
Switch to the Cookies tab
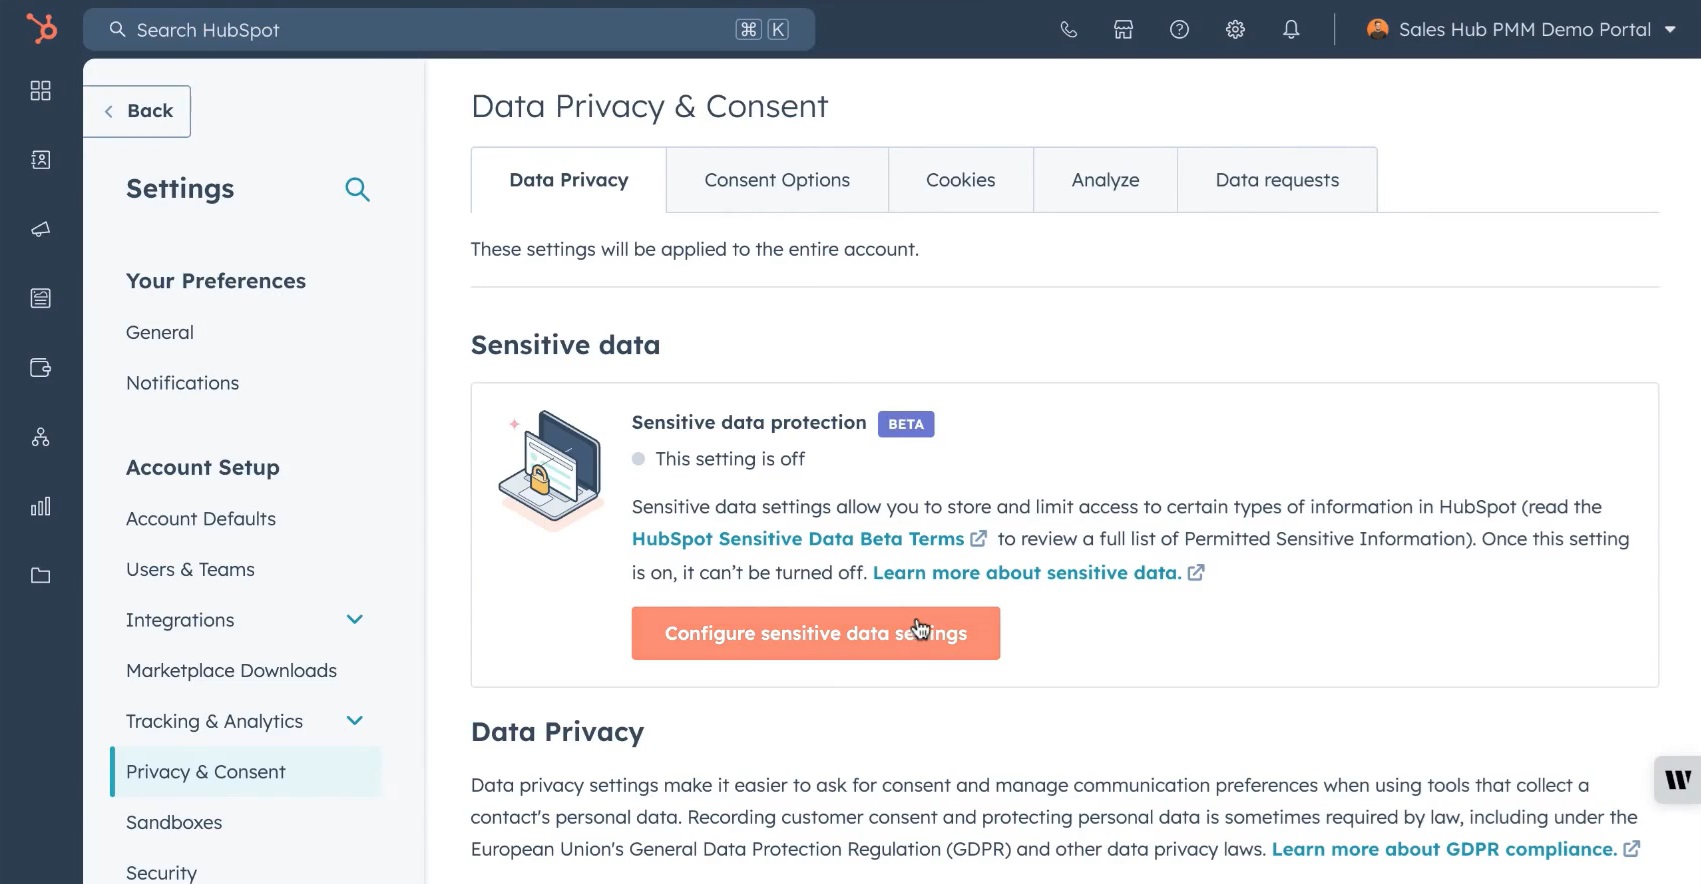961,180
